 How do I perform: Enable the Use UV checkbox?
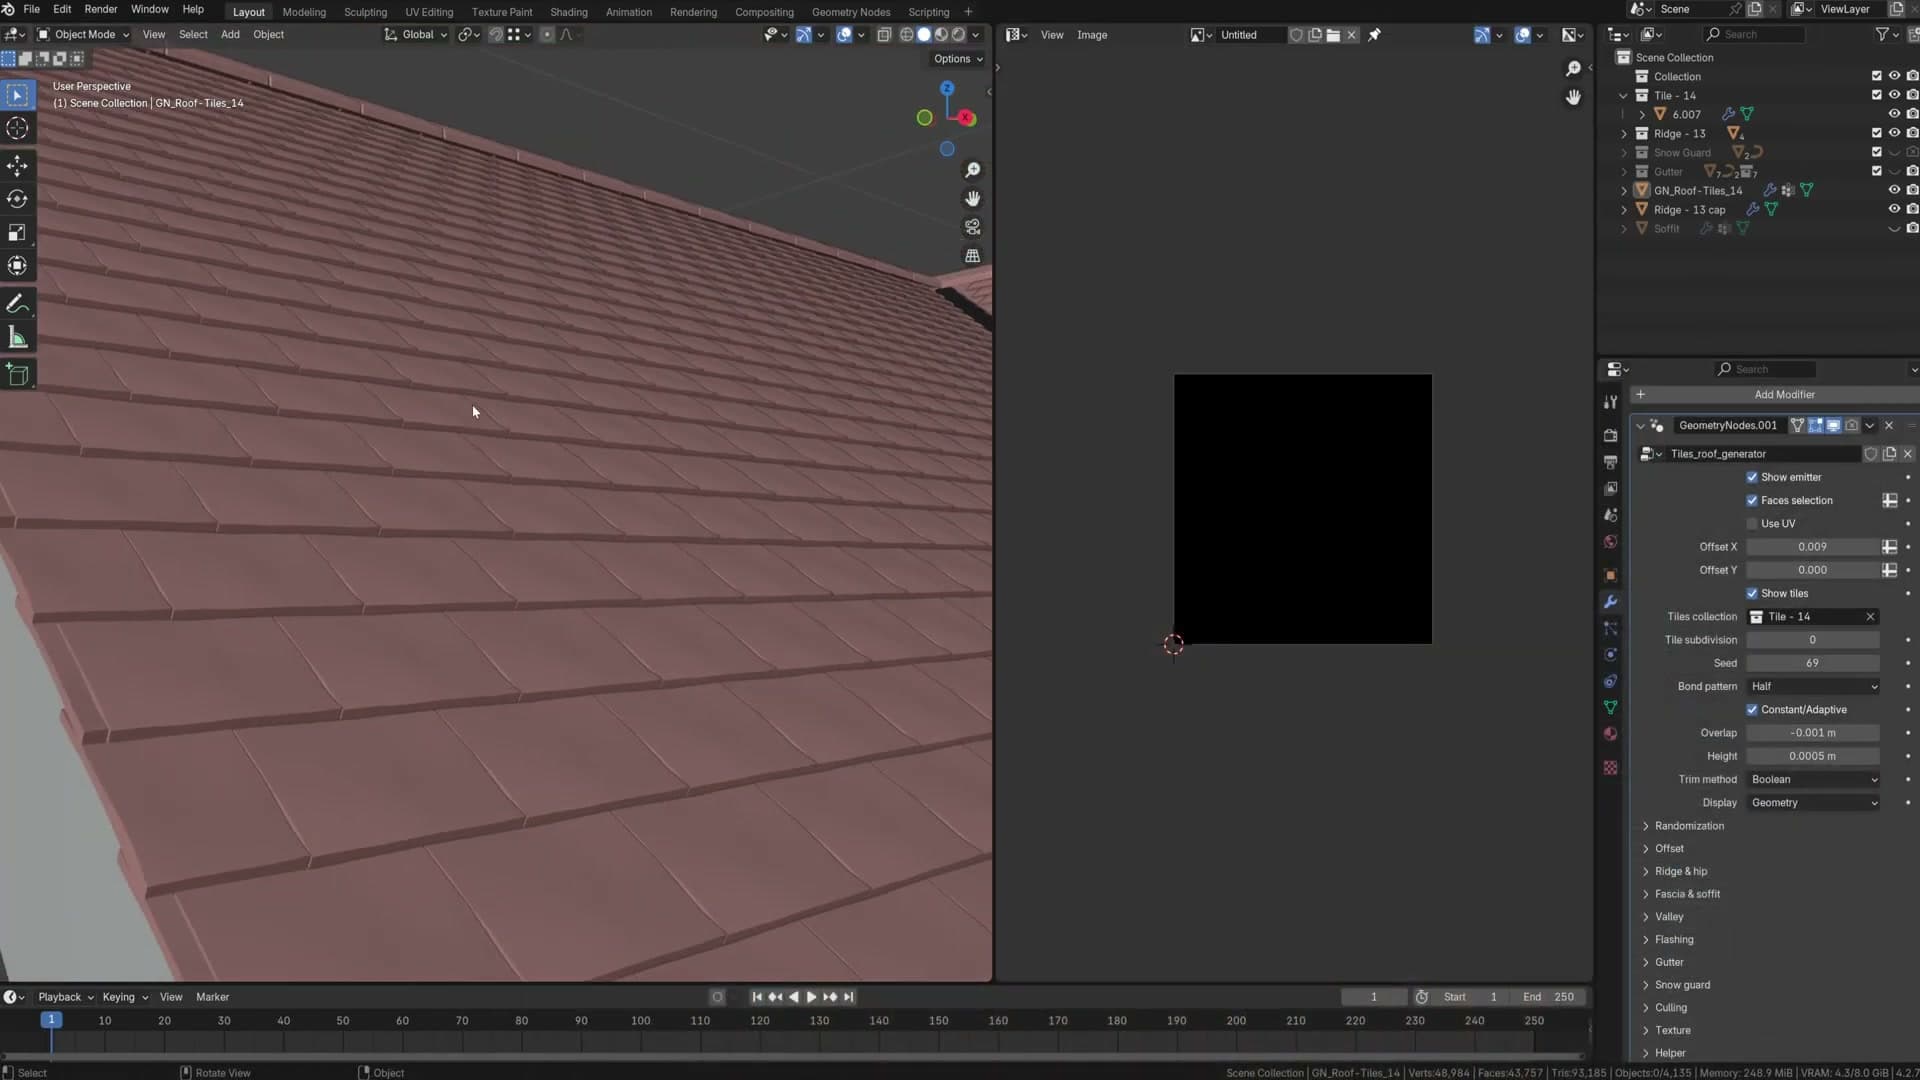(1752, 524)
